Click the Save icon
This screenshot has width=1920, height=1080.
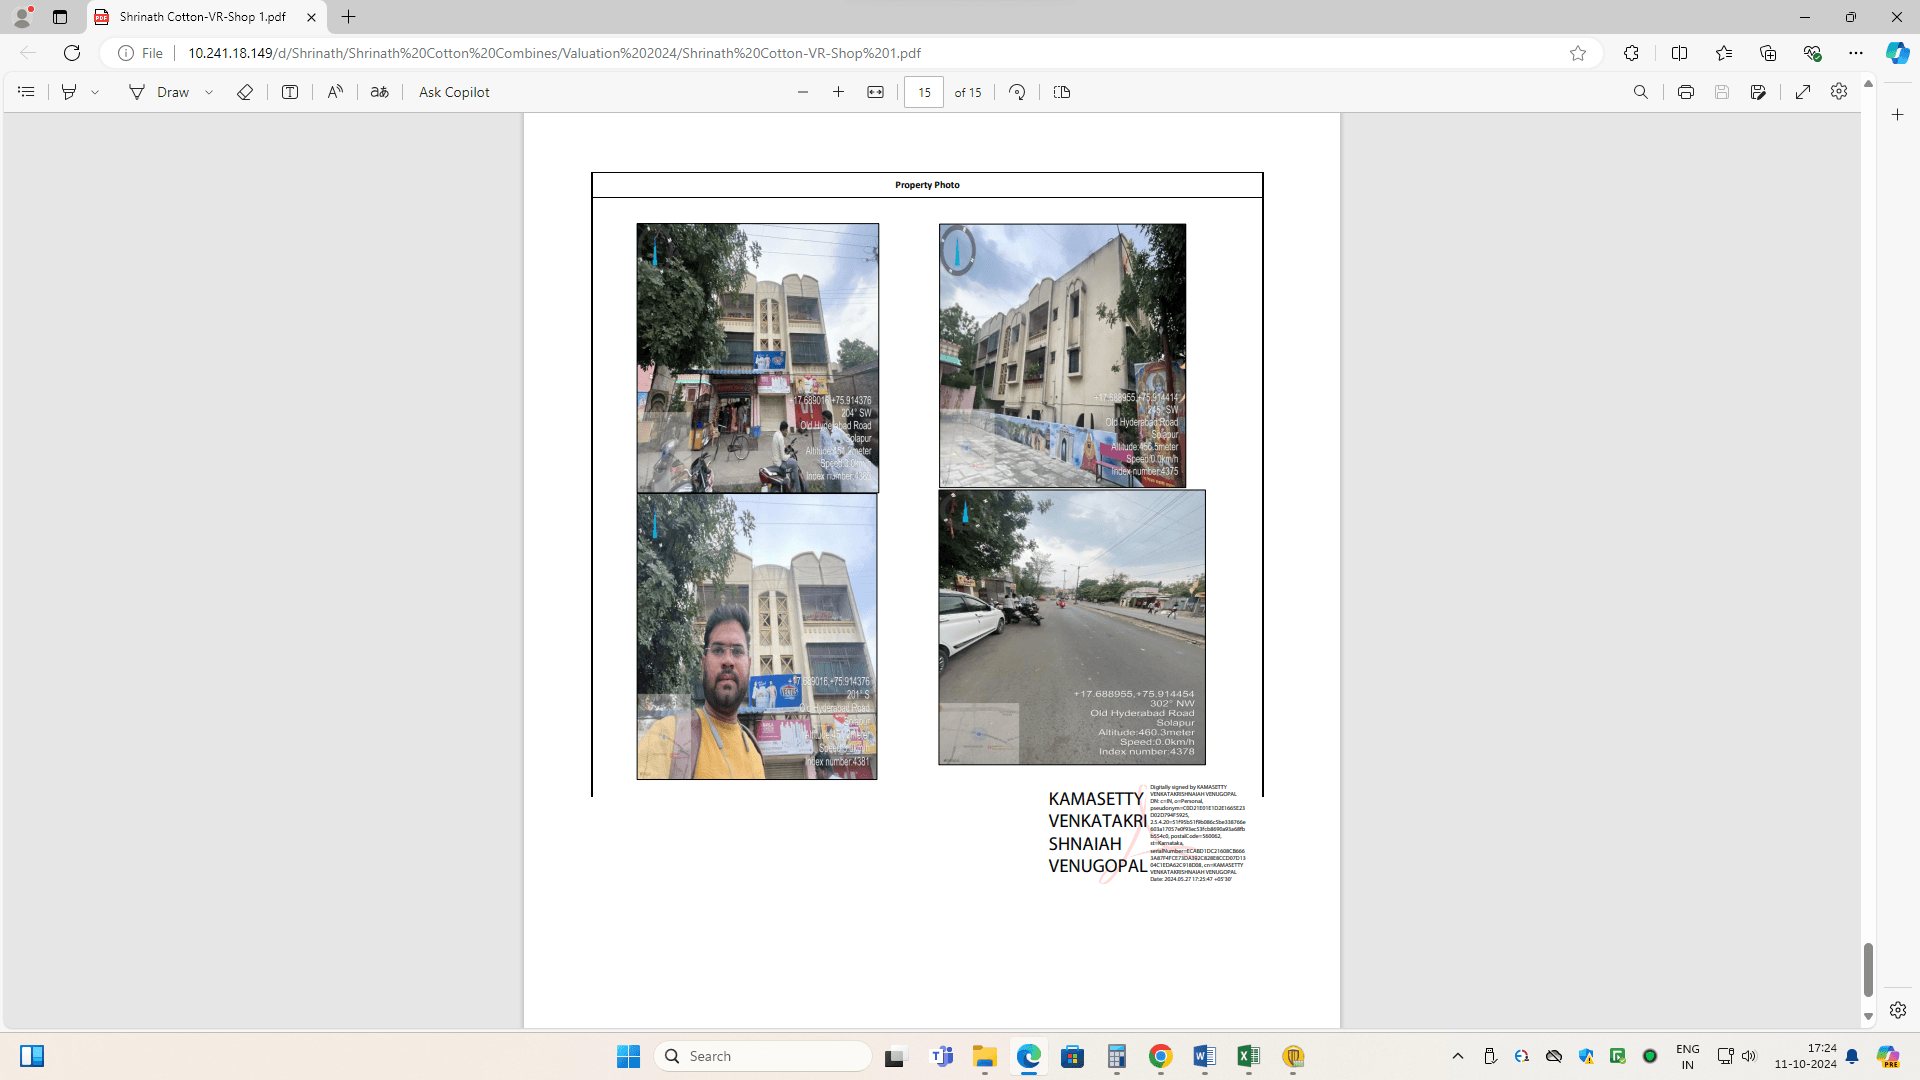[x=1722, y=92]
